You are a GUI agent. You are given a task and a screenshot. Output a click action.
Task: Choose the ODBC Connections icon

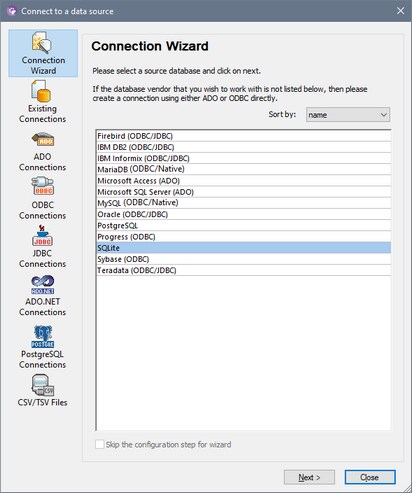coord(42,186)
